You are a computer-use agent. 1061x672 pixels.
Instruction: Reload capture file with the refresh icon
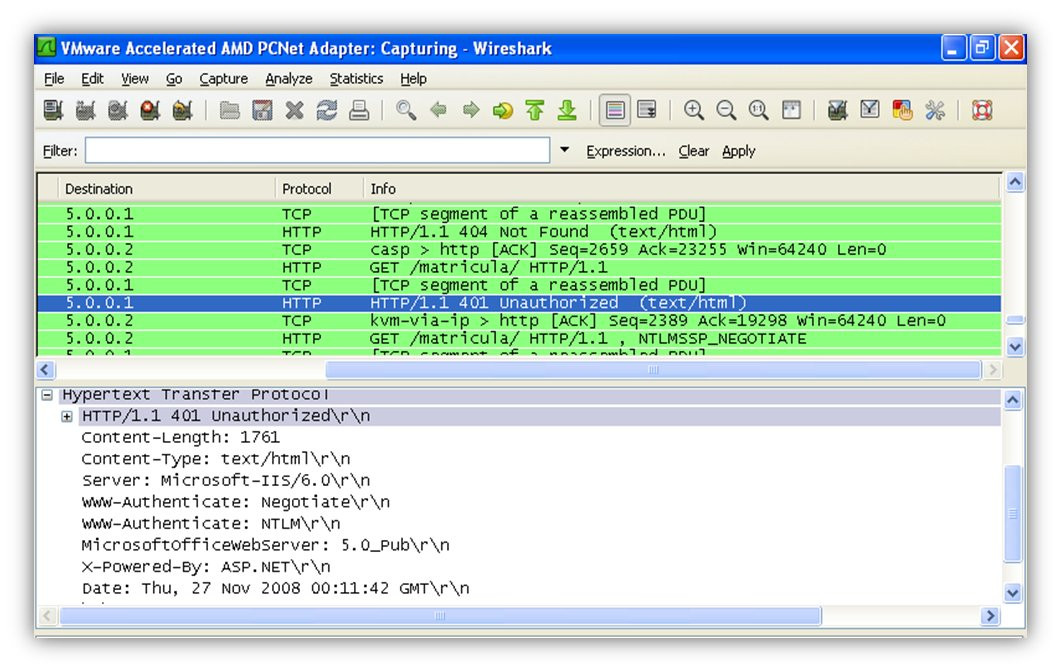(327, 110)
